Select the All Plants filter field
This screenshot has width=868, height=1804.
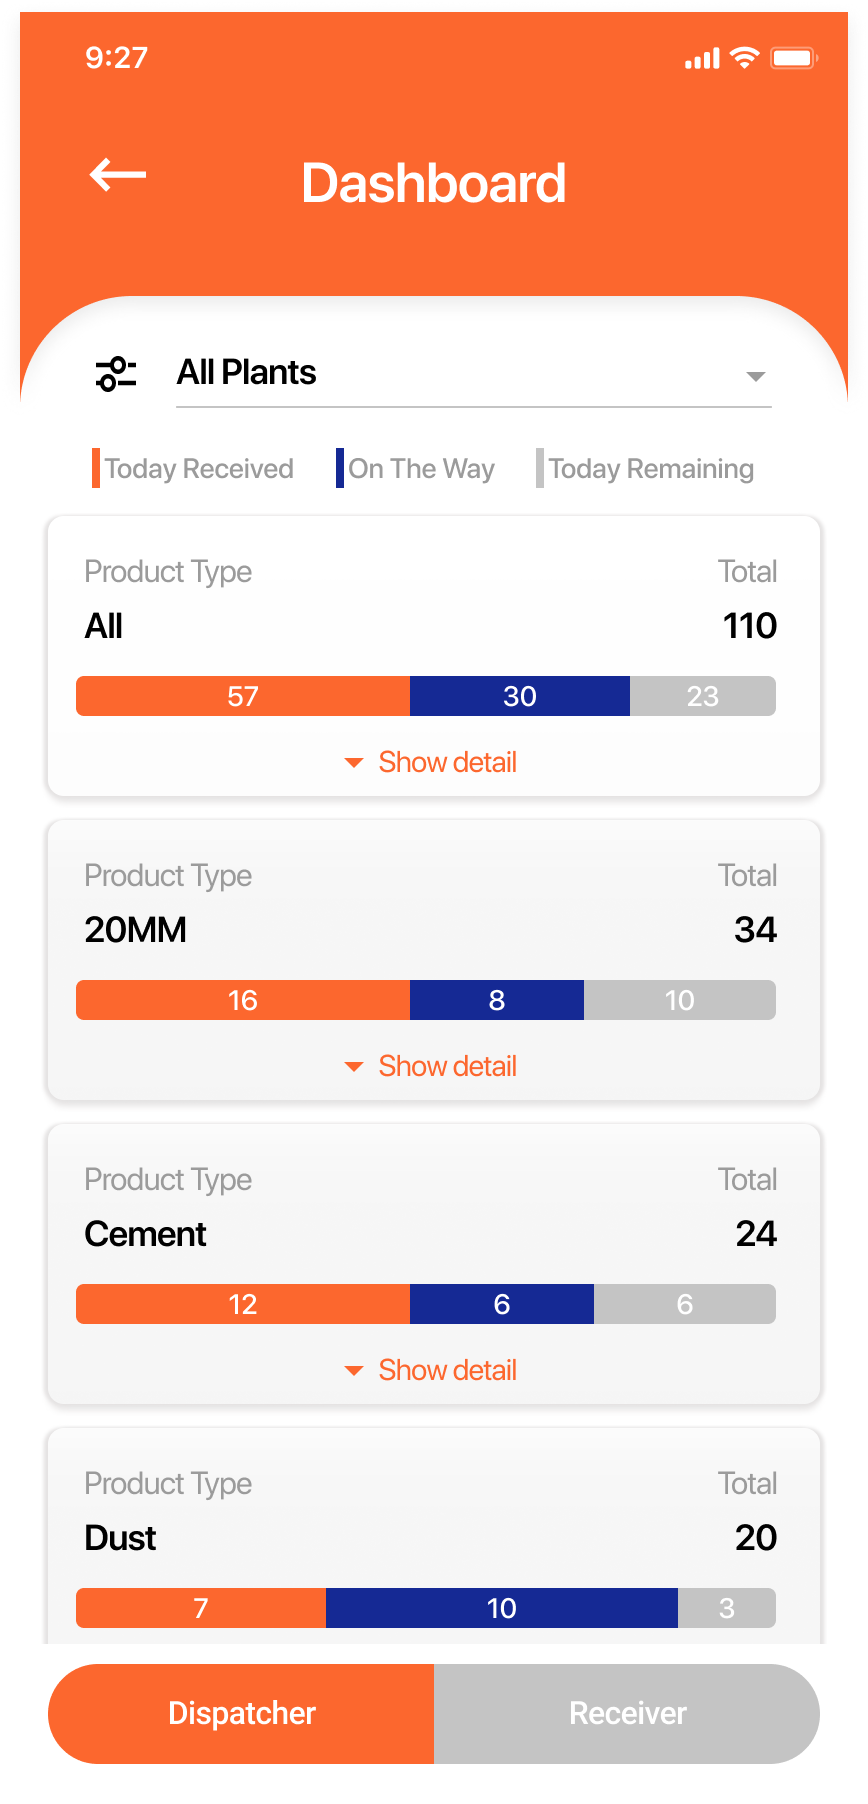pyautogui.click(x=474, y=374)
